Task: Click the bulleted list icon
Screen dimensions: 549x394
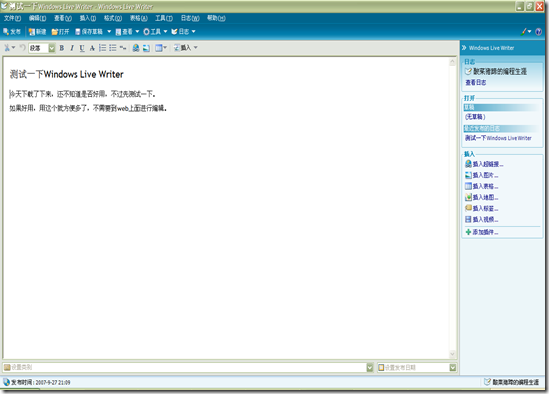Action: 112,48
